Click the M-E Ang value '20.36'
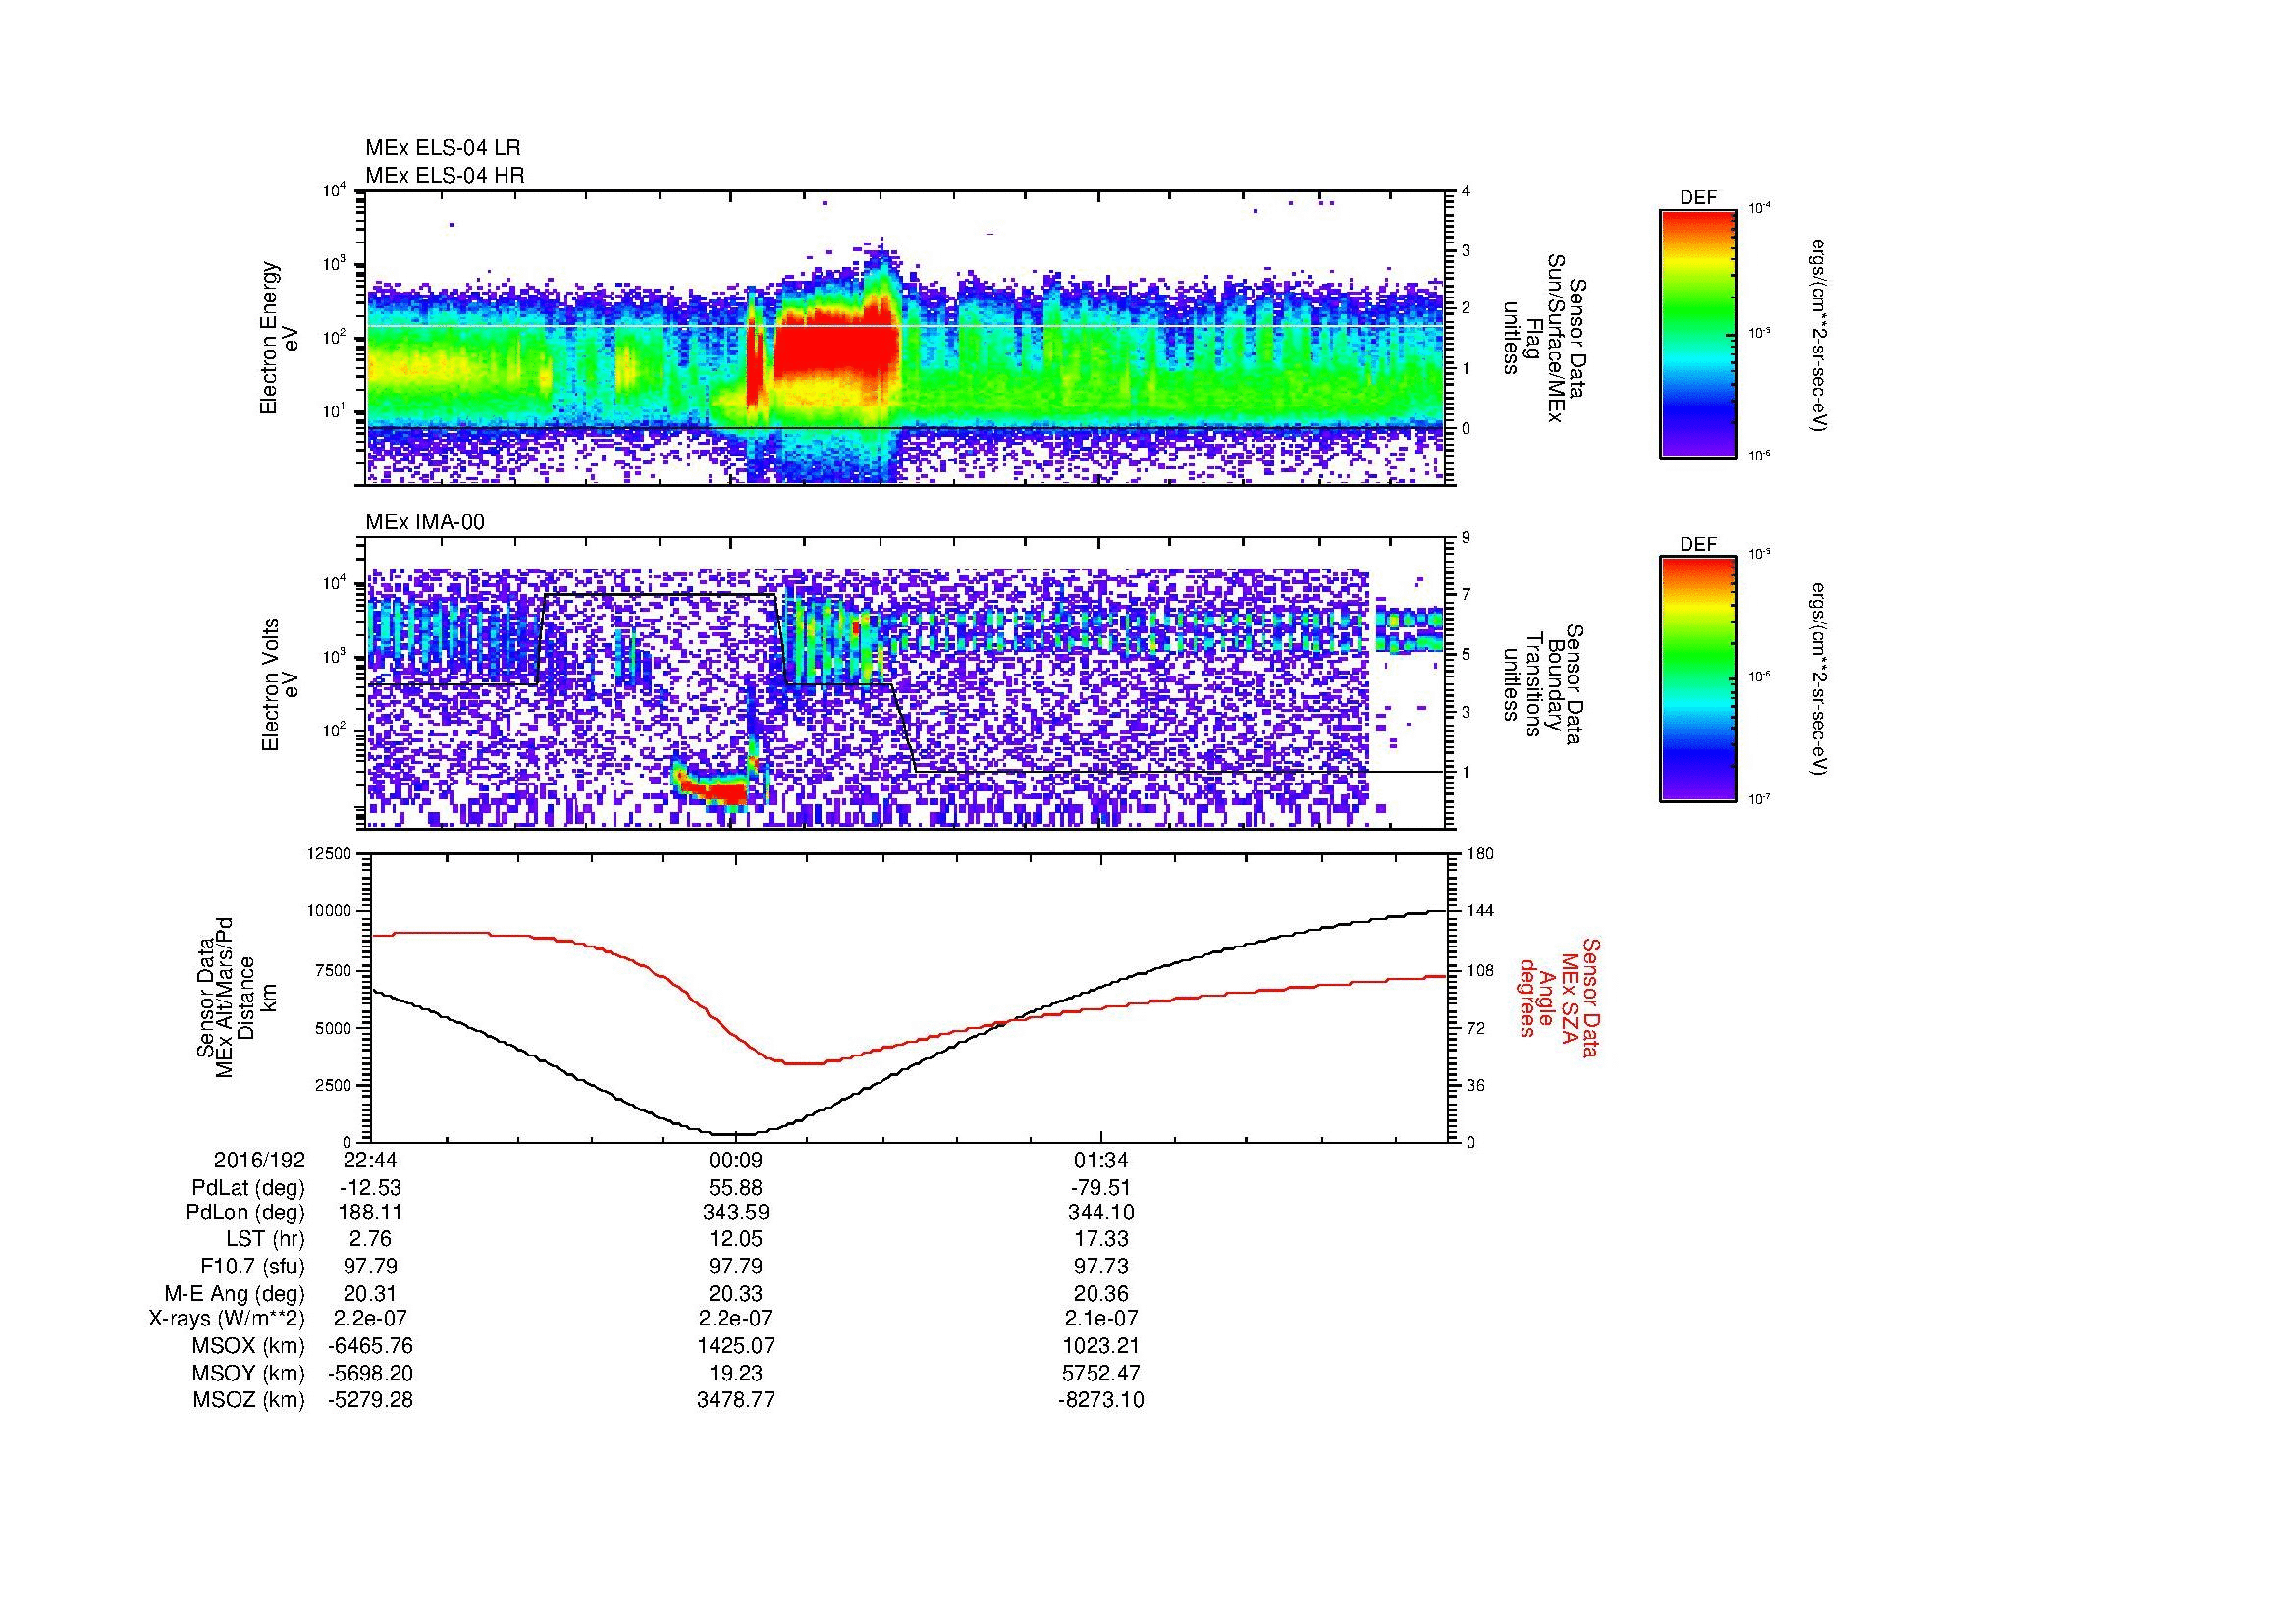 pos(1101,1293)
